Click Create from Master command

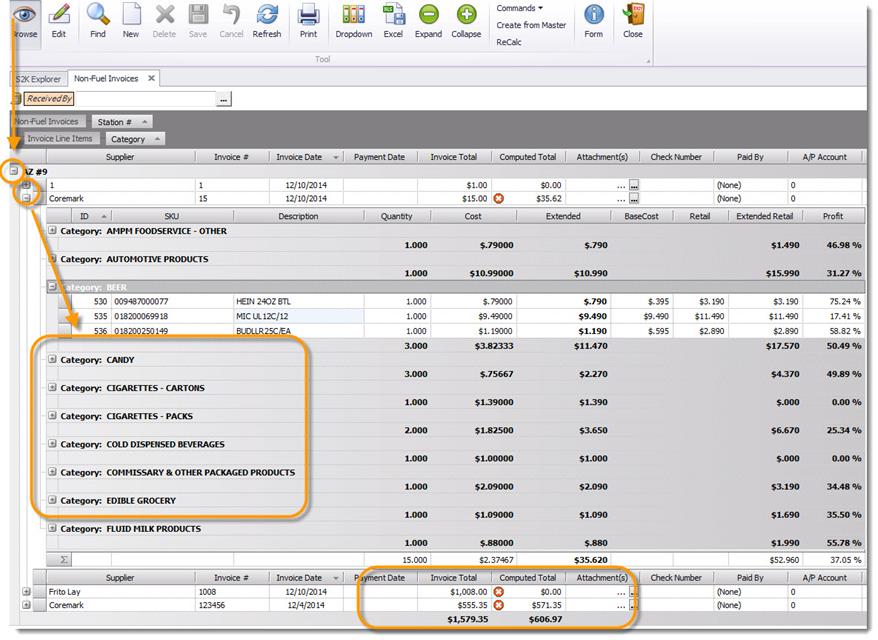point(531,25)
